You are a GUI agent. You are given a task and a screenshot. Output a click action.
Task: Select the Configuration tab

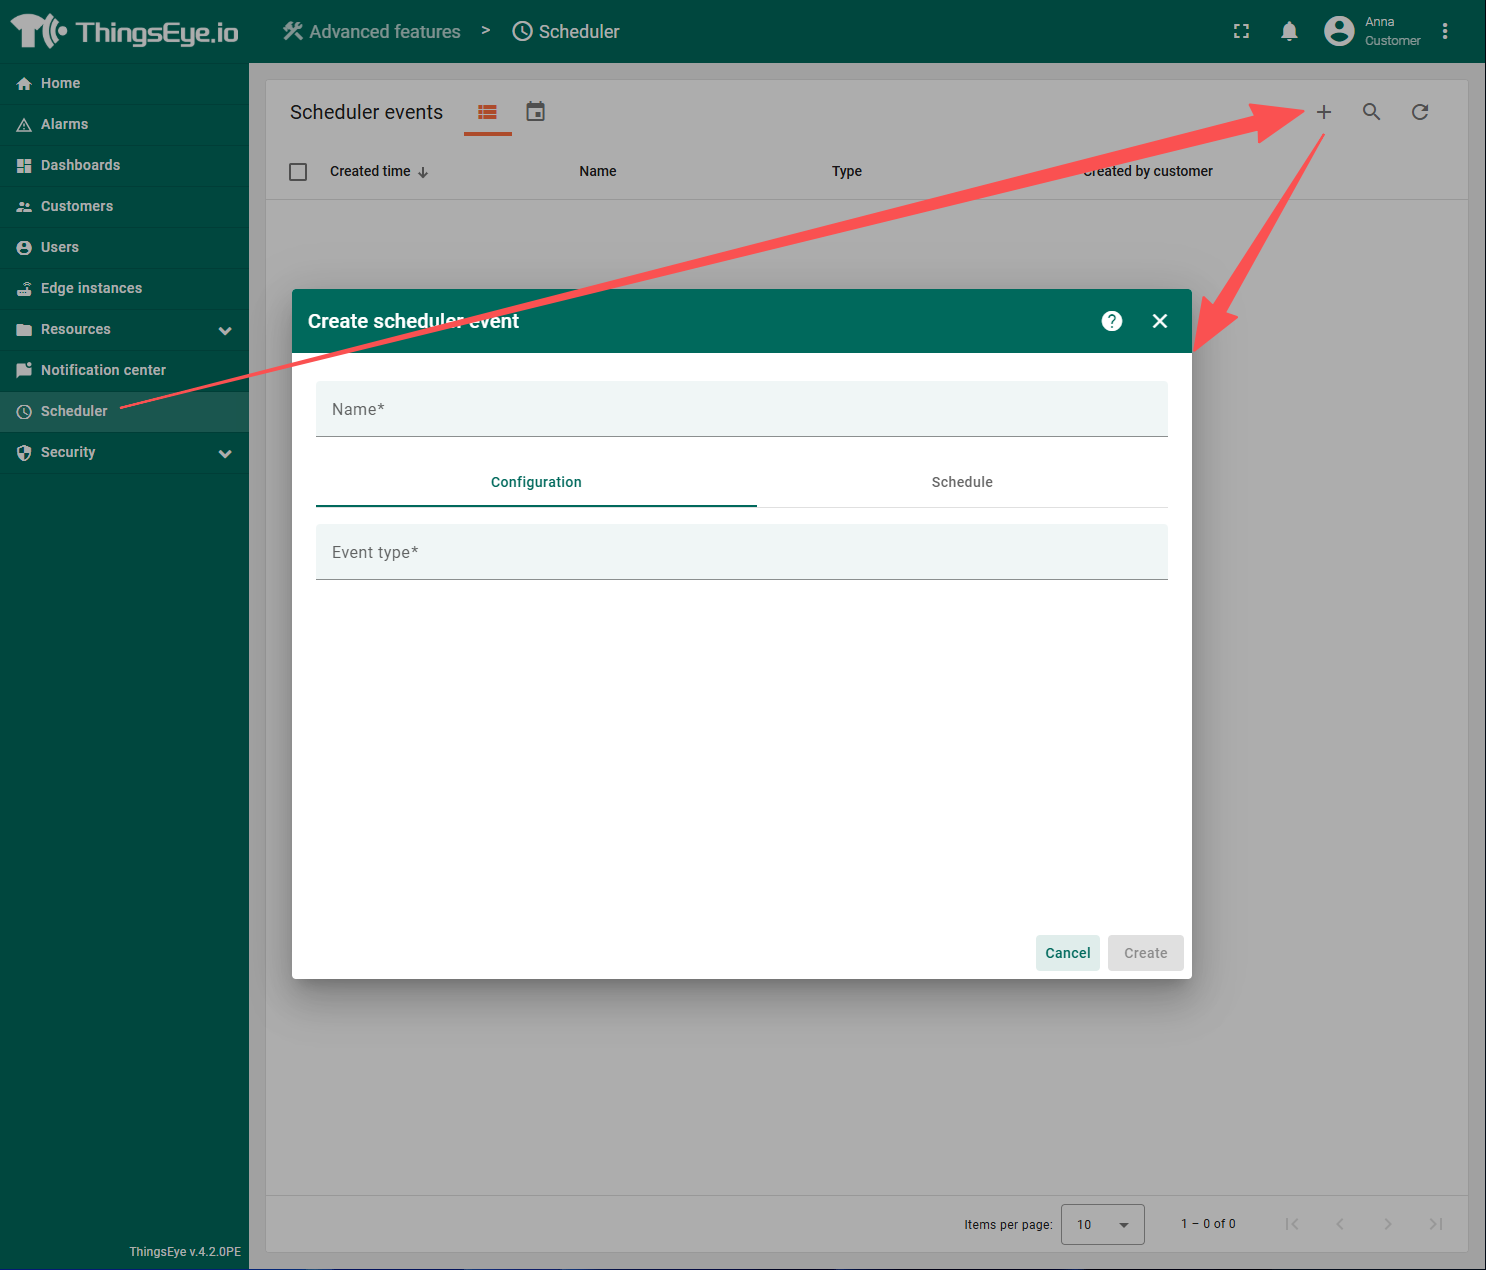pos(536,482)
